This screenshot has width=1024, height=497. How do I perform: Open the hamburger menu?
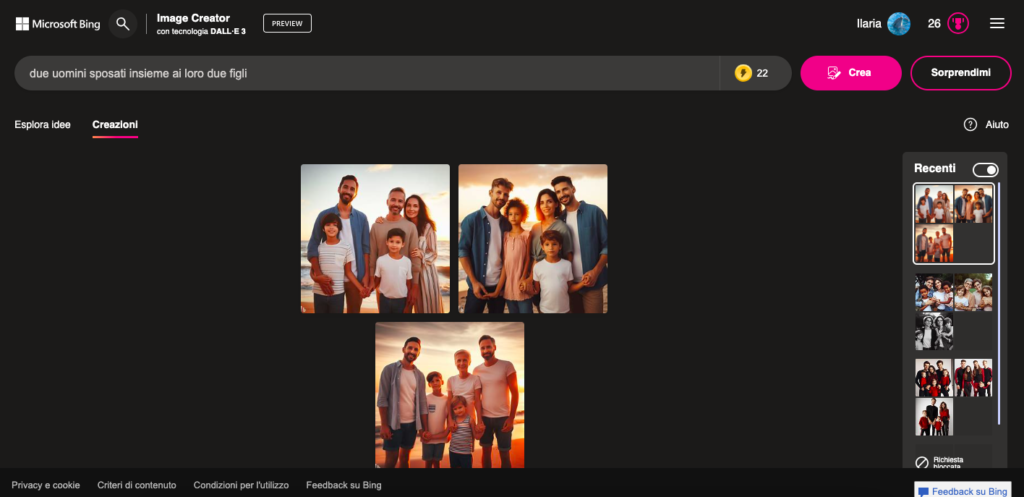pyautogui.click(x=997, y=24)
